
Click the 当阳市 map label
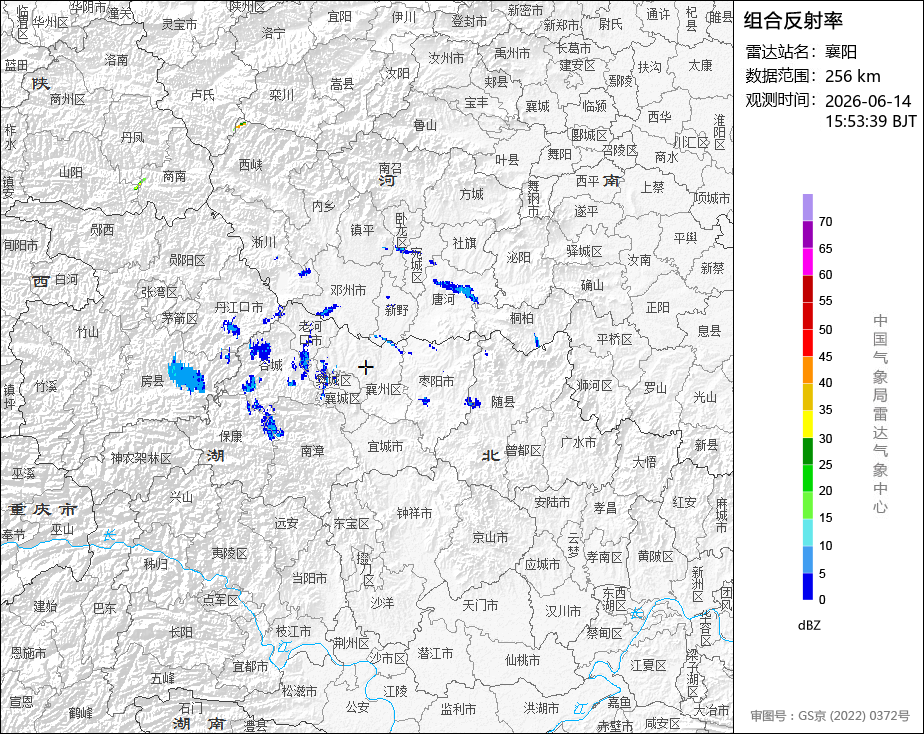coord(309,578)
